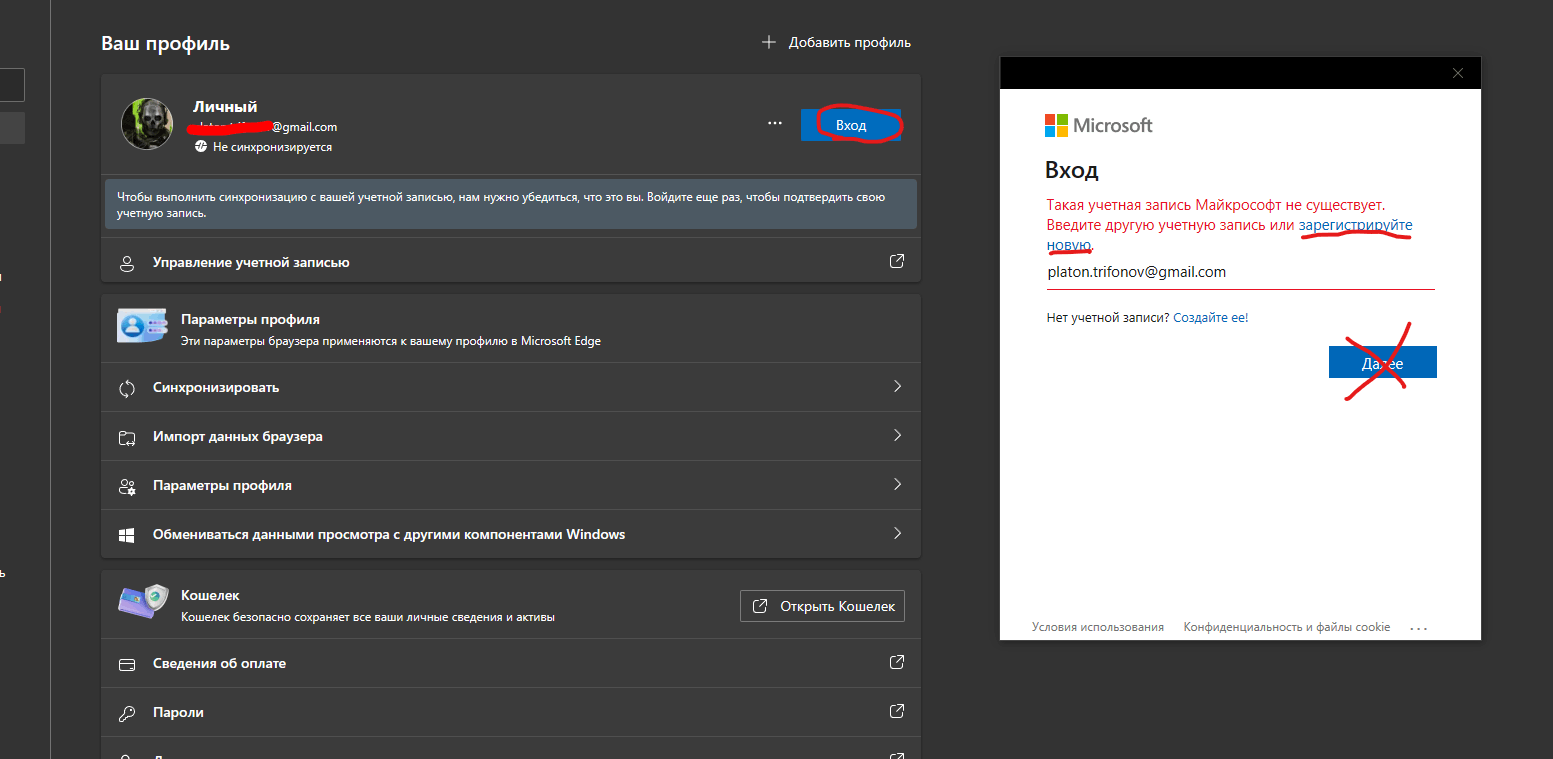
Task: Open Конфиденциальность и файлы cookie link
Action: click(1287, 627)
